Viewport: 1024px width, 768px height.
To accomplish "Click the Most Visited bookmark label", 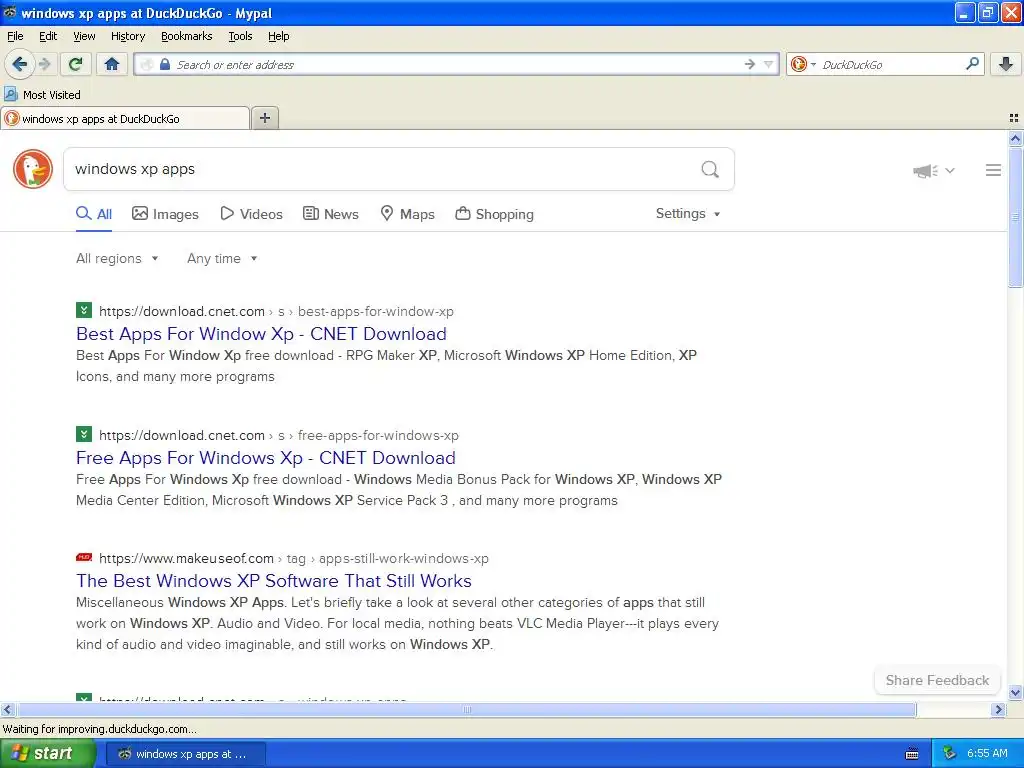I will (x=52, y=95).
